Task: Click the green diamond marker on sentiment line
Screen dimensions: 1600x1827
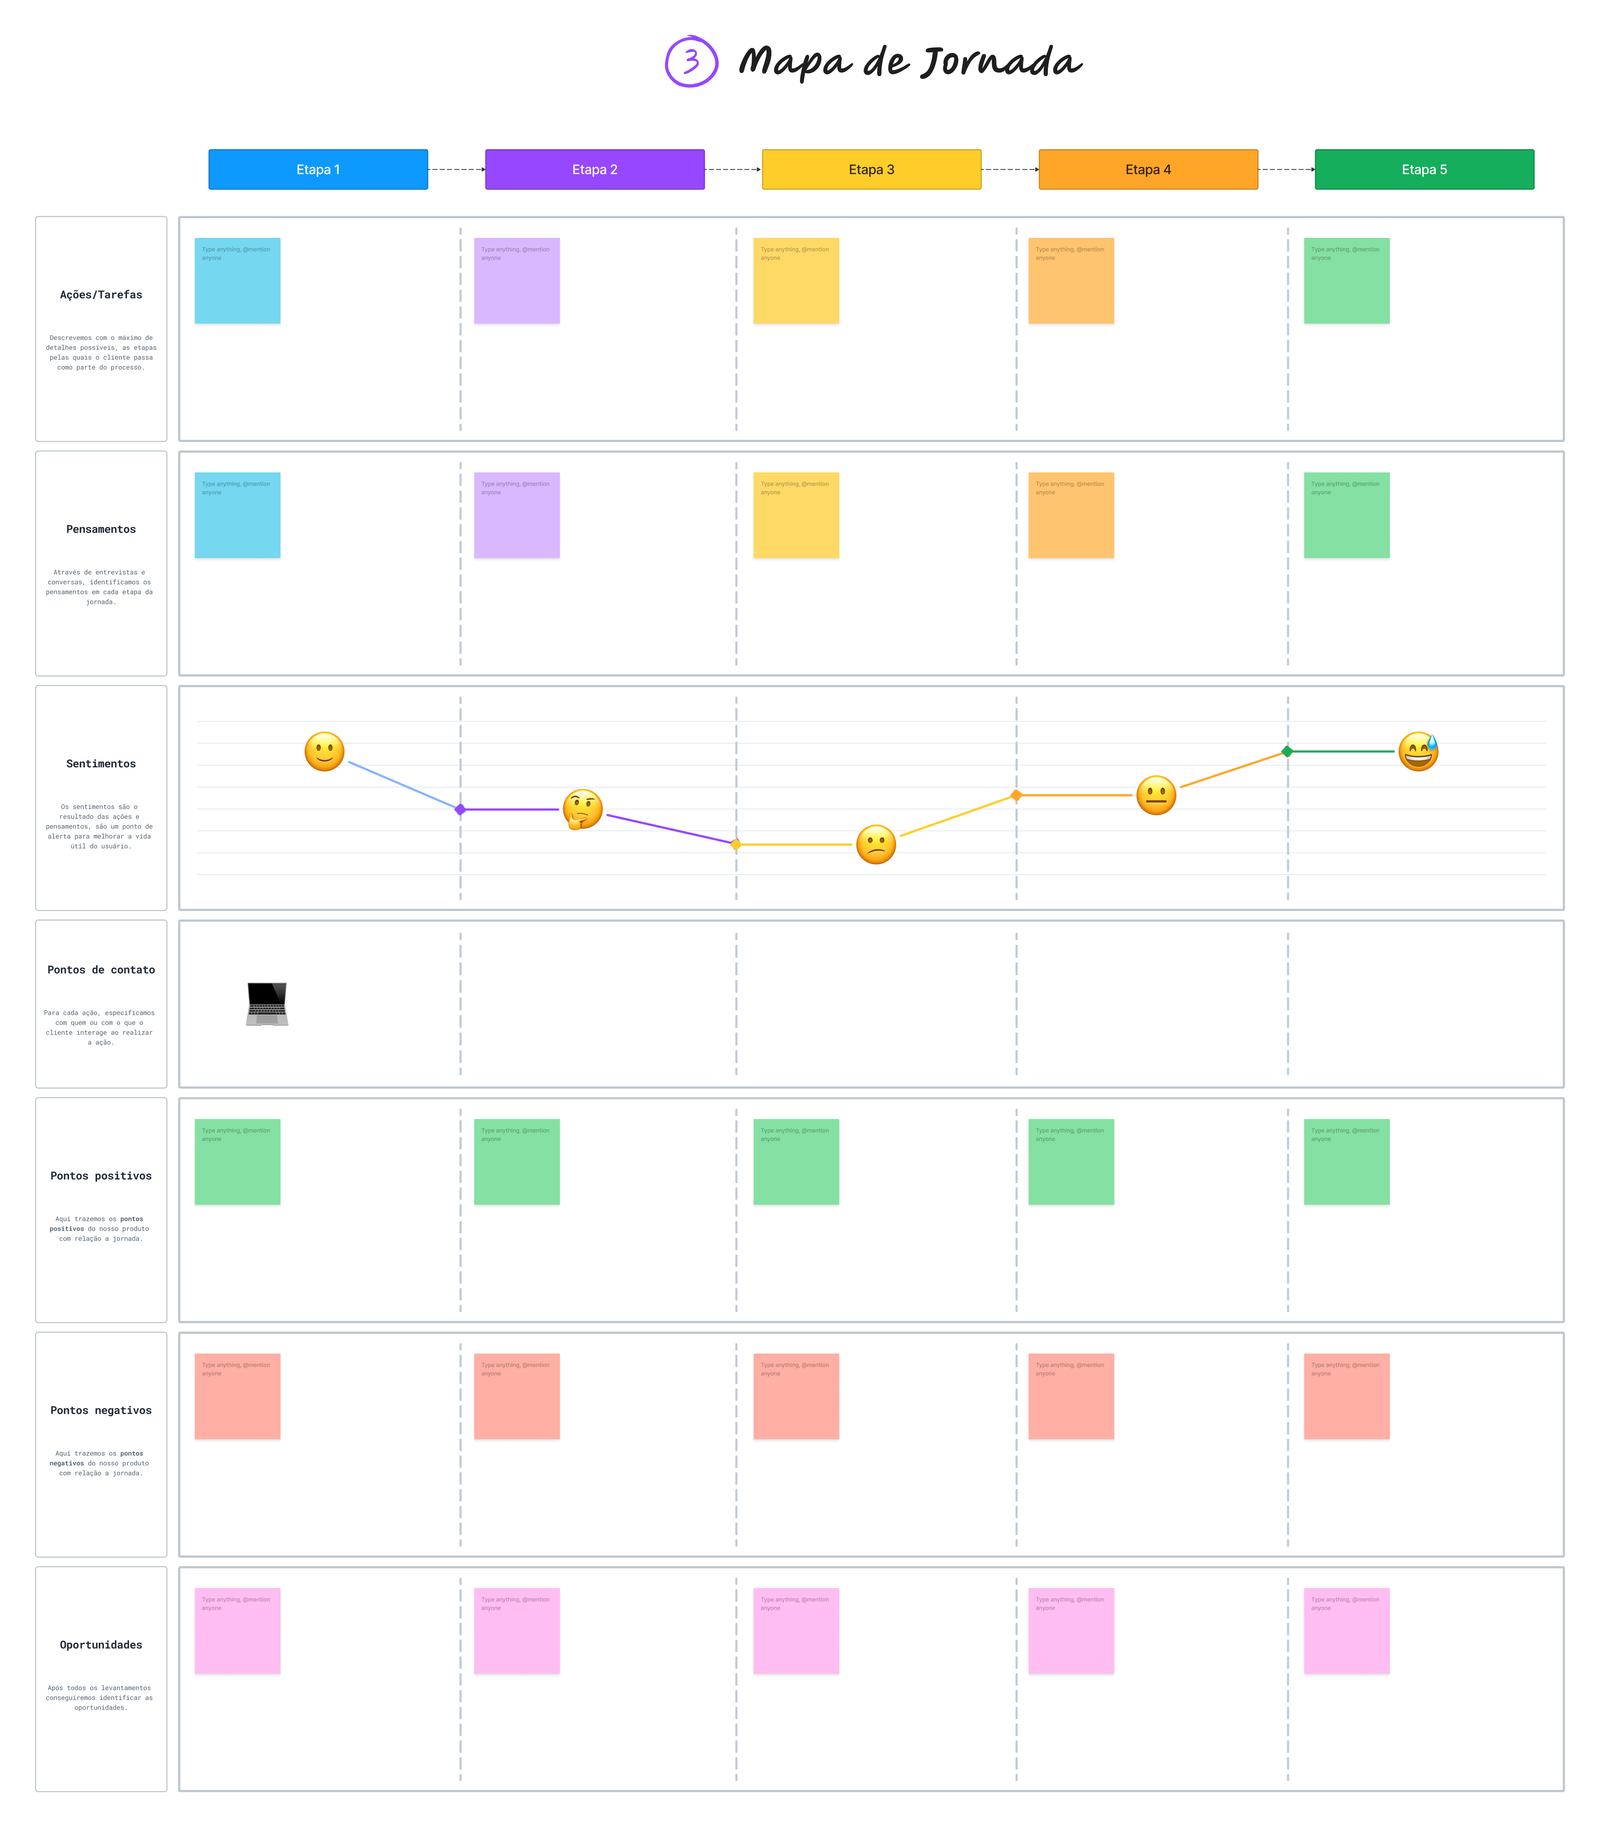Action: click(1287, 751)
